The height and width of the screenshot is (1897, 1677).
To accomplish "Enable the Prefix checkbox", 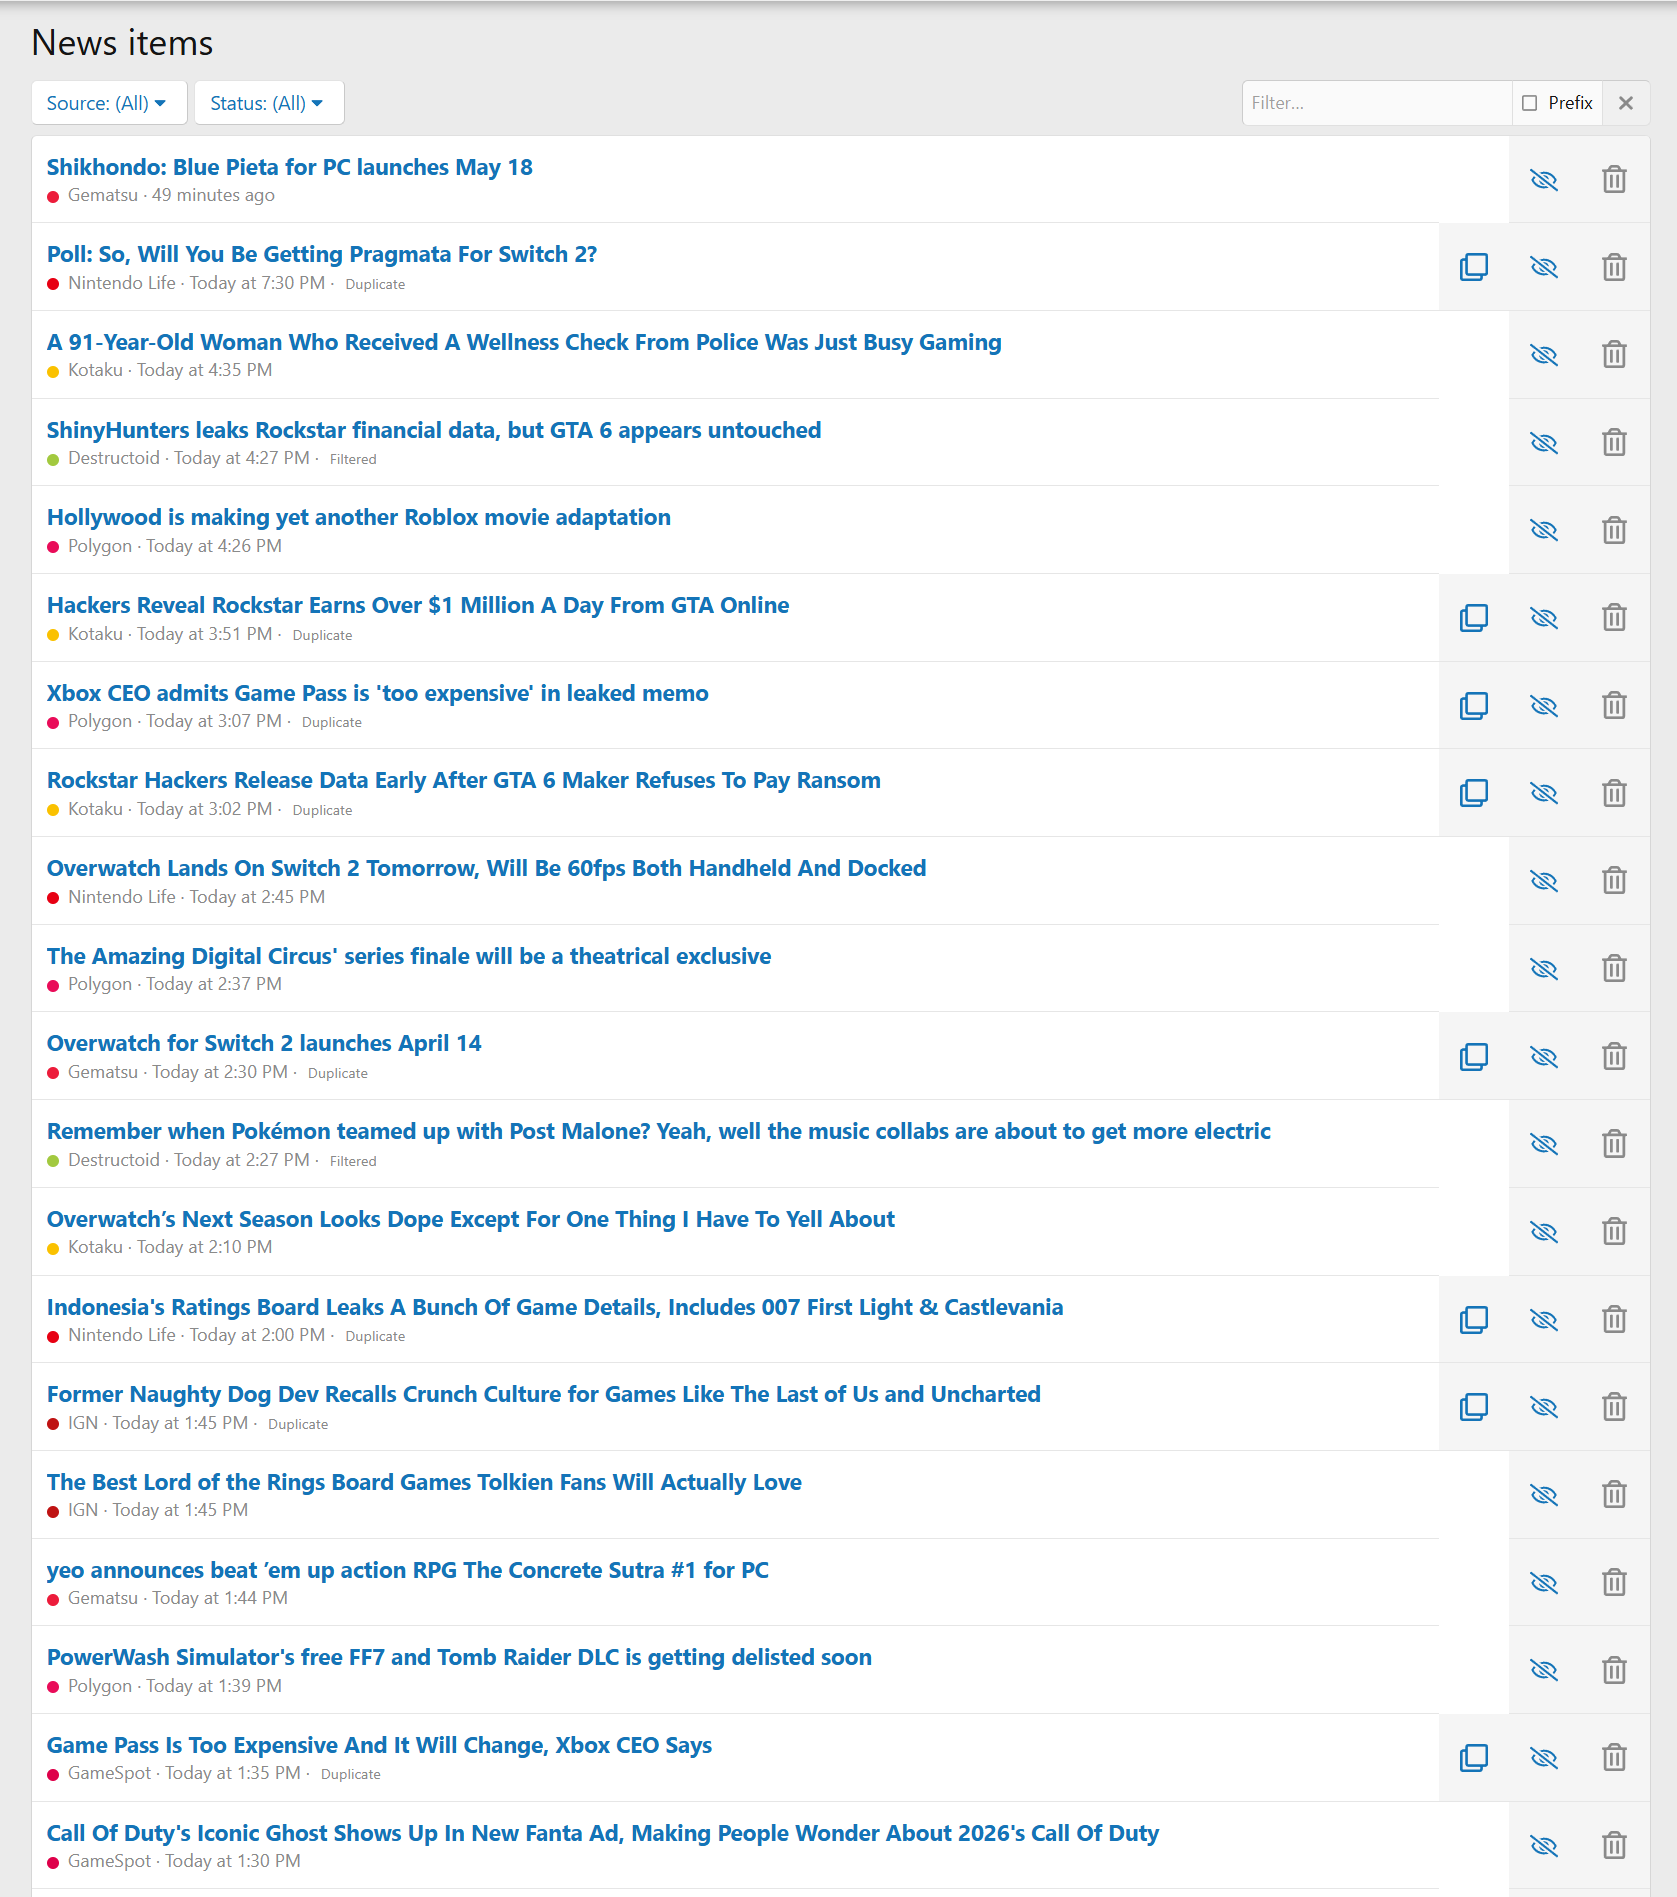I will (1529, 103).
